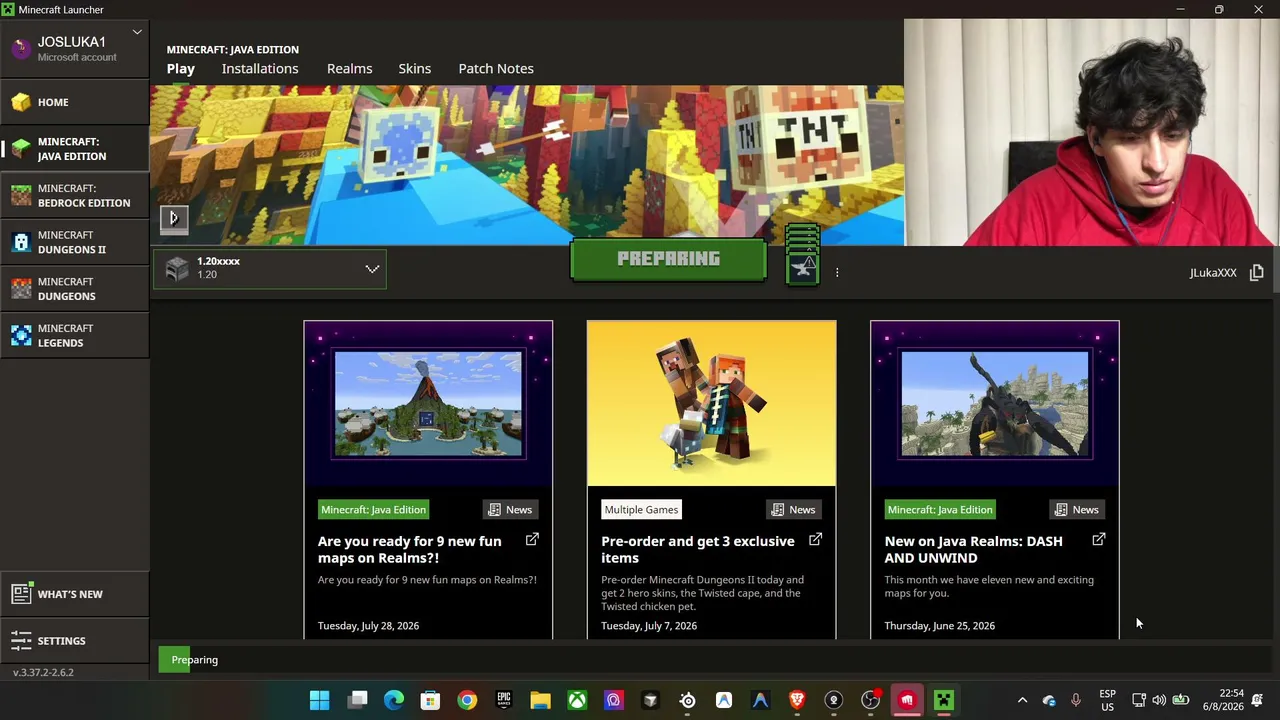Open the Windows Start menu
The width and height of the screenshot is (1280, 720).
[320, 700]
